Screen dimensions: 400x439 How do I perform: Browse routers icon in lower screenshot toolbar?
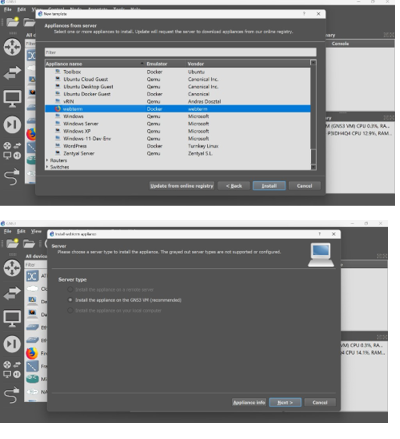tap(12, 268)
